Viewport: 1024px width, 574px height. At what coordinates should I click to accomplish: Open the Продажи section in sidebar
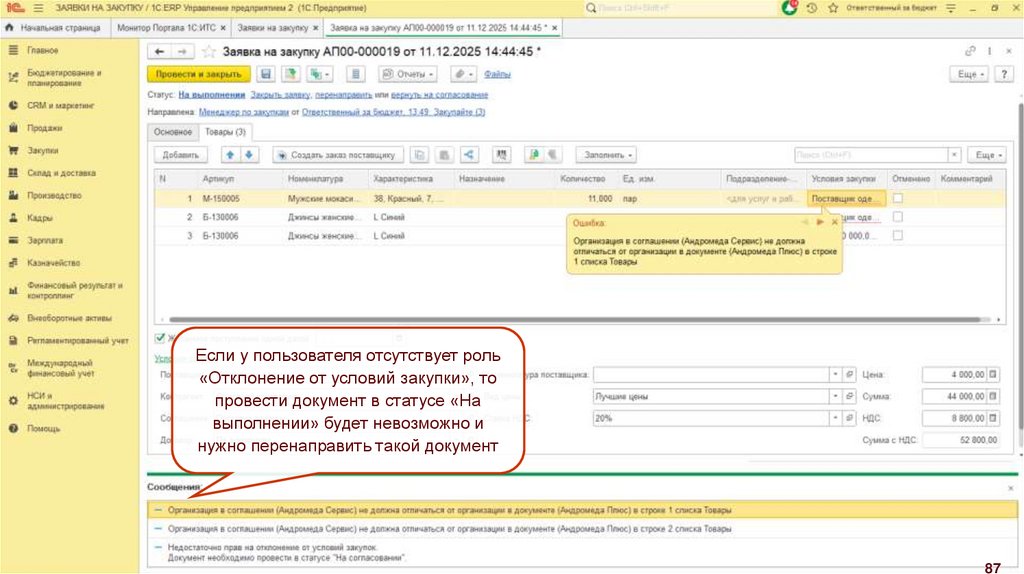pyautogui.click(x=44, y=128)
